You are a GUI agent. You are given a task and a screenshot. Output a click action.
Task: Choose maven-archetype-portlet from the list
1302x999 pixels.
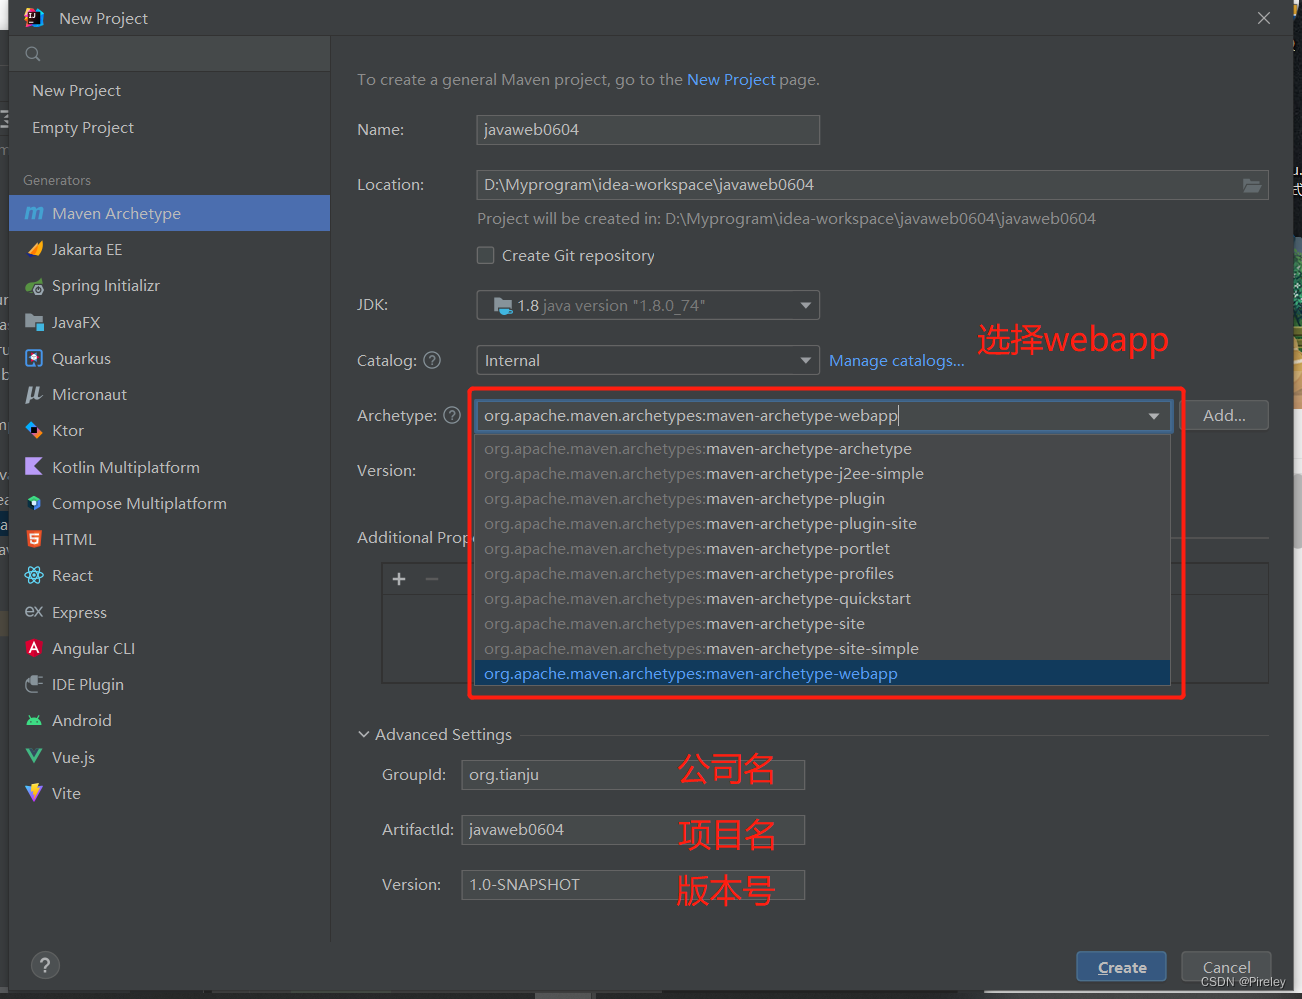[x=822, y=548]
